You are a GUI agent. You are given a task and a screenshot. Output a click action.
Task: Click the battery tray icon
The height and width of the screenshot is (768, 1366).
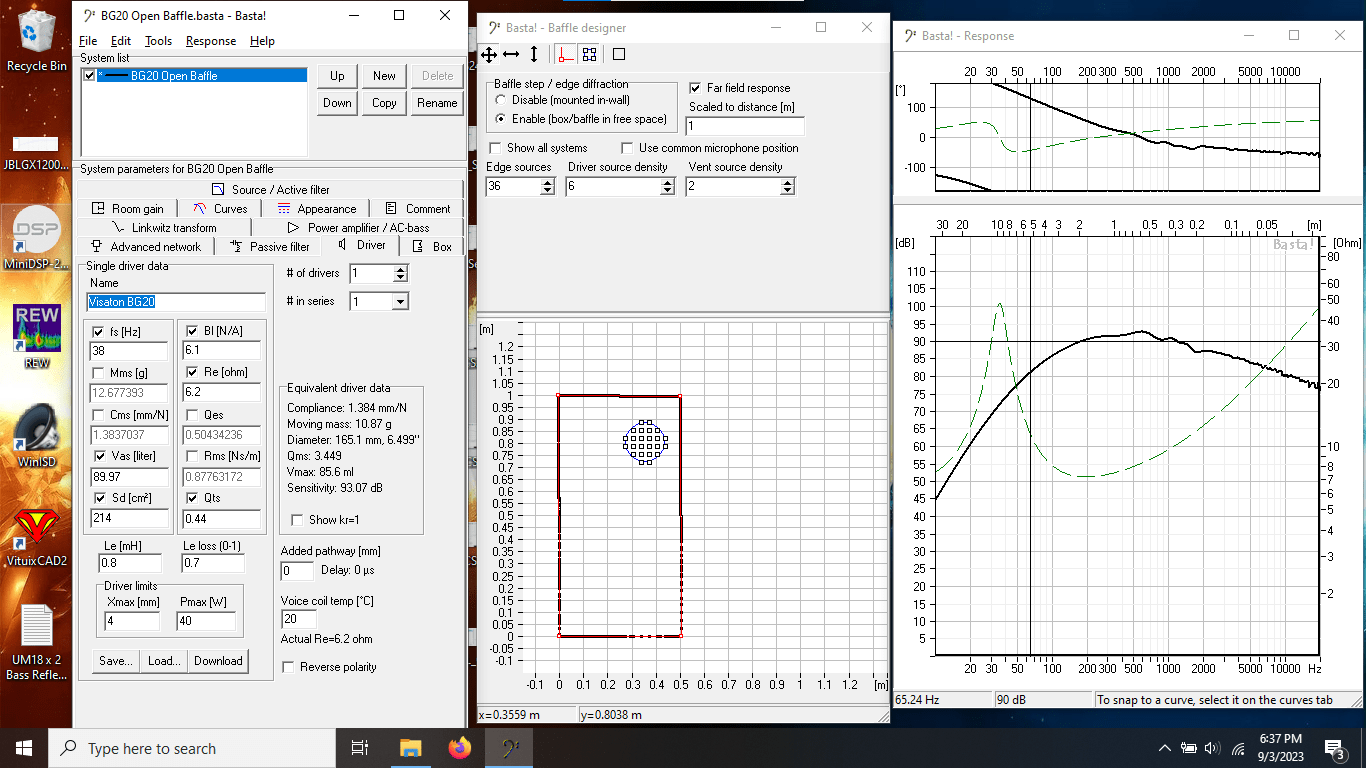(1189, 748)
